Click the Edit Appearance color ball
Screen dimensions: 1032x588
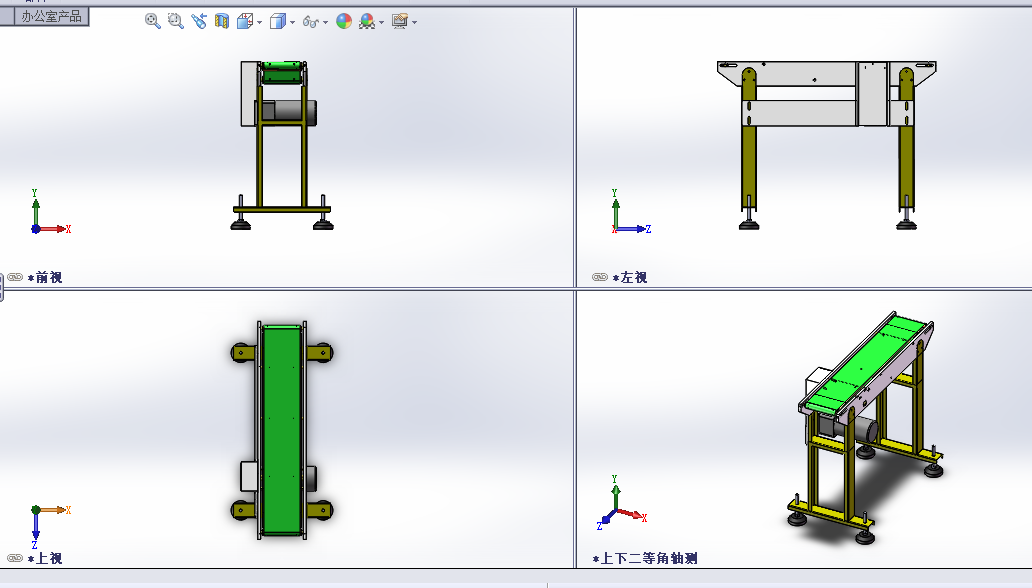[344, 21]
